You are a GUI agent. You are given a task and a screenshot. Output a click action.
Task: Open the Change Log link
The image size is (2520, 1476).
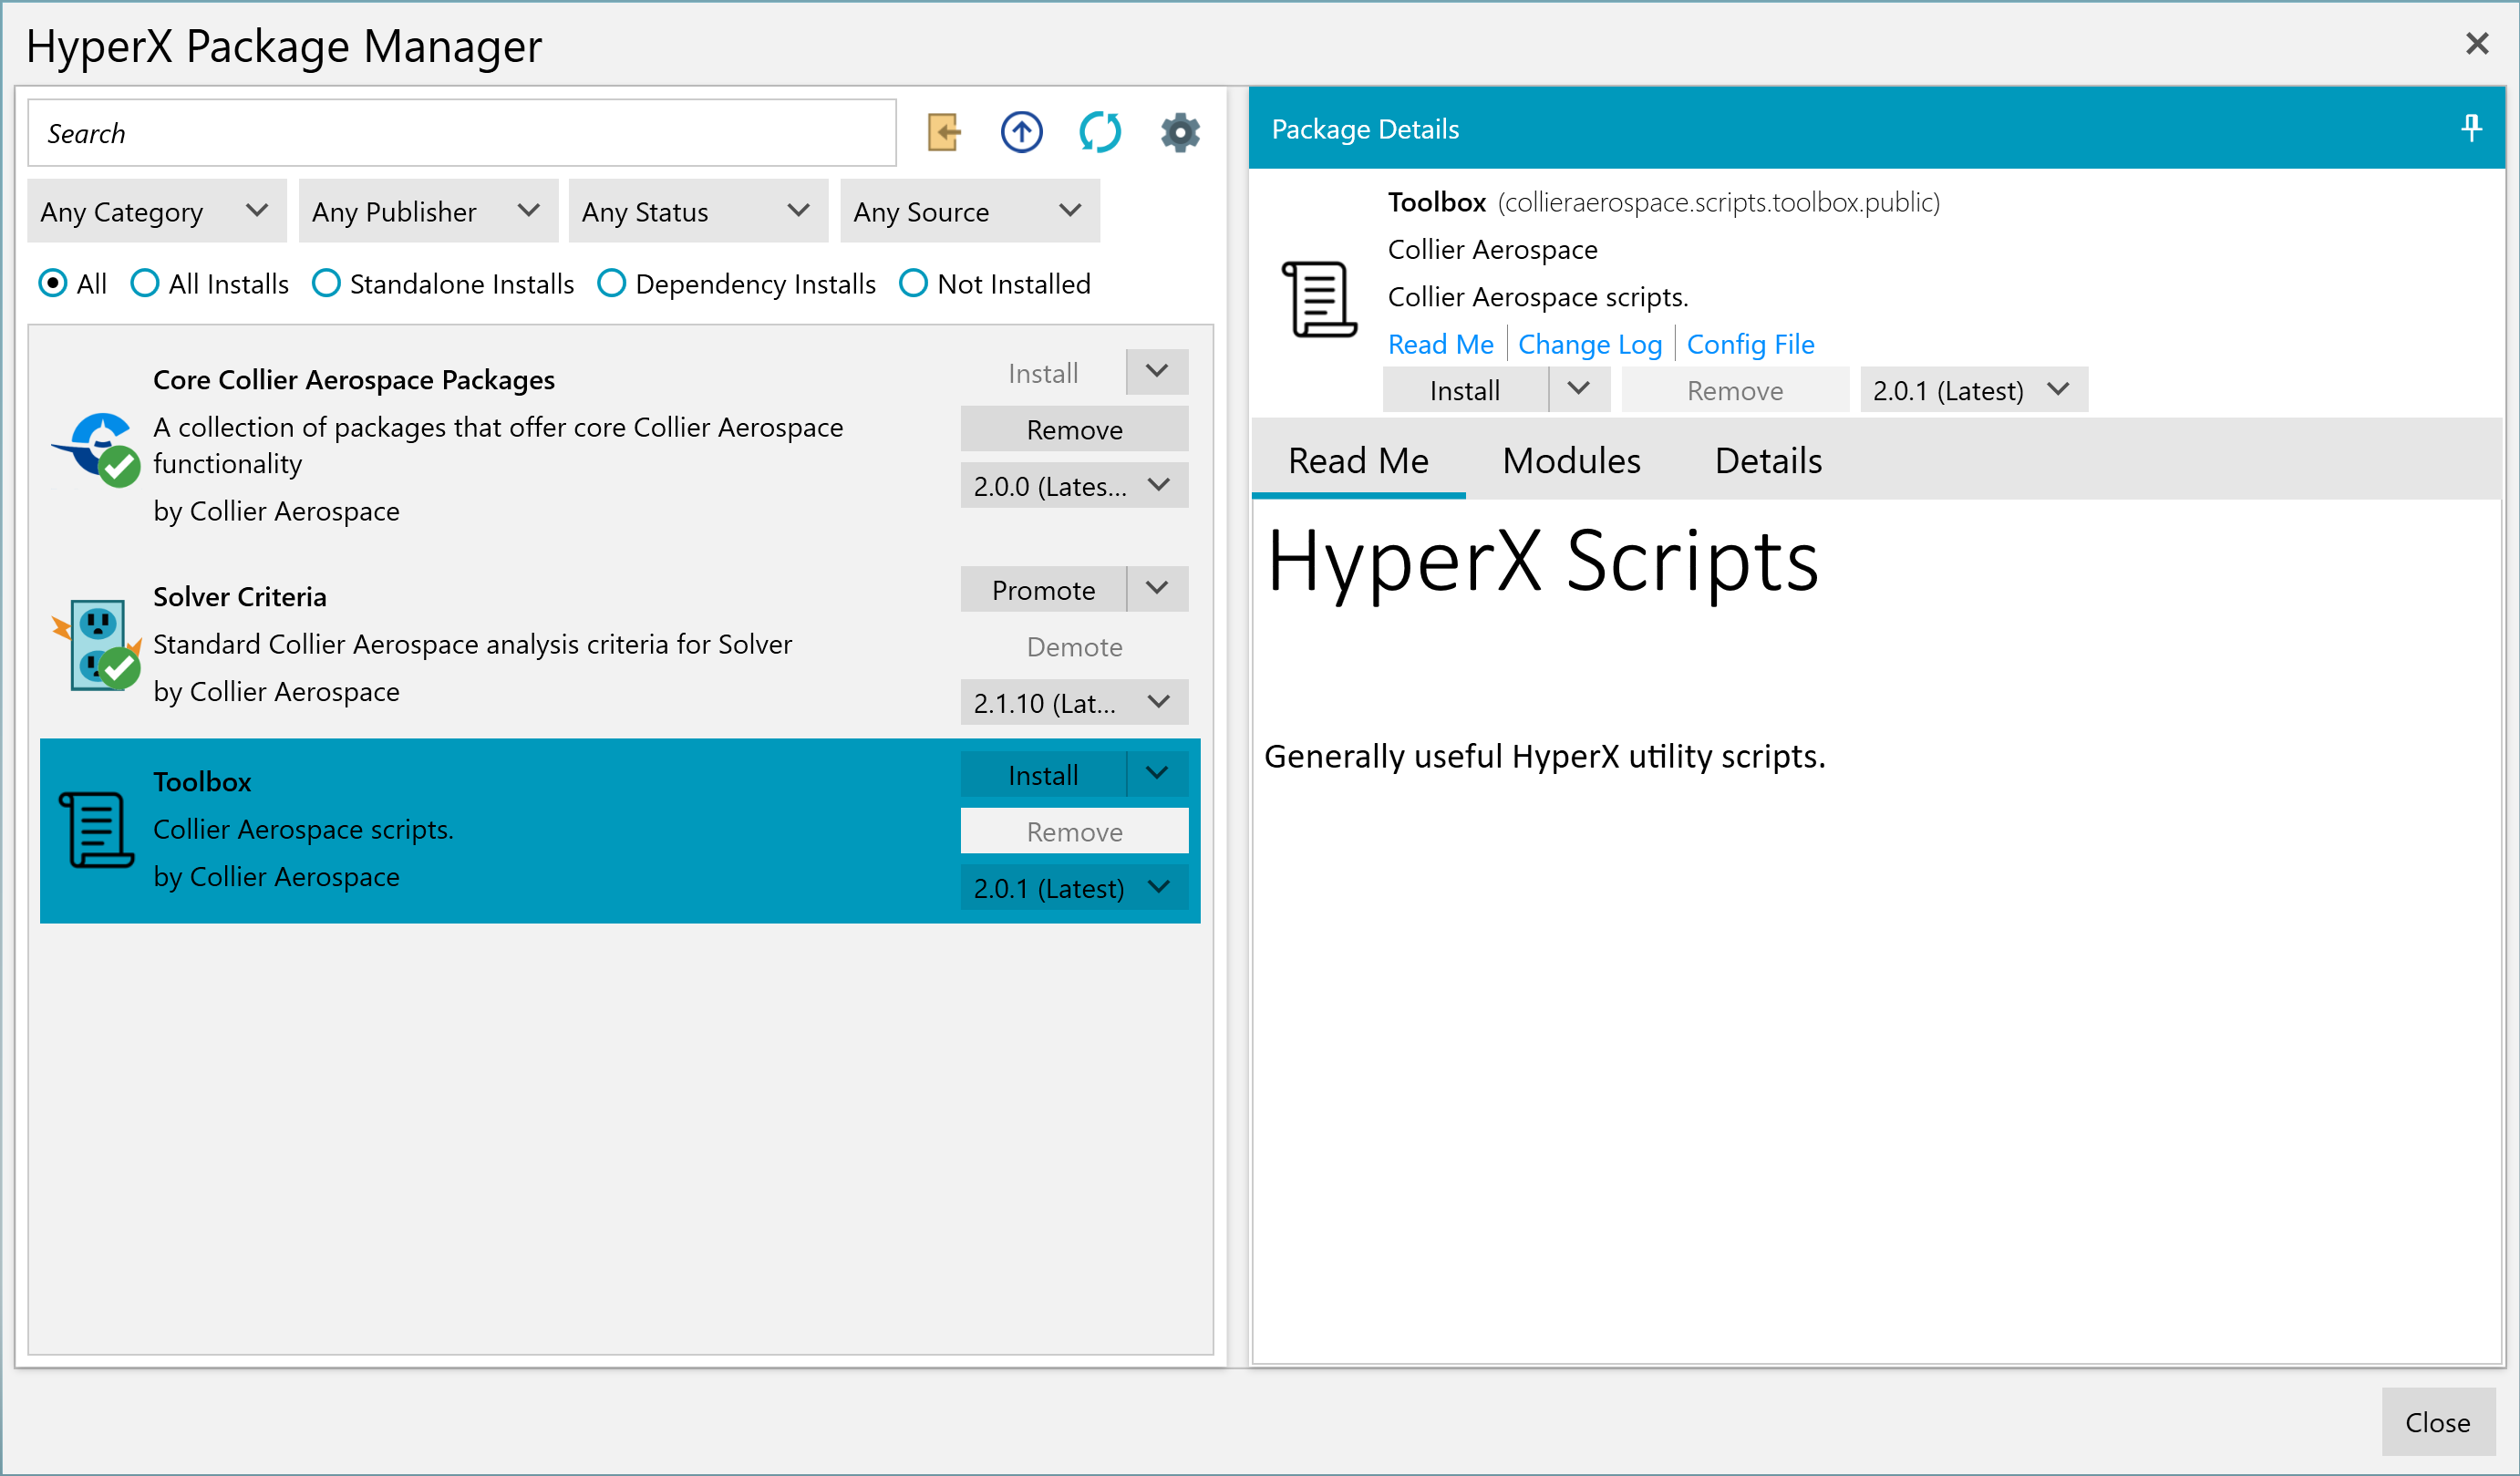pyautogui.click(x=1590, y=344)
